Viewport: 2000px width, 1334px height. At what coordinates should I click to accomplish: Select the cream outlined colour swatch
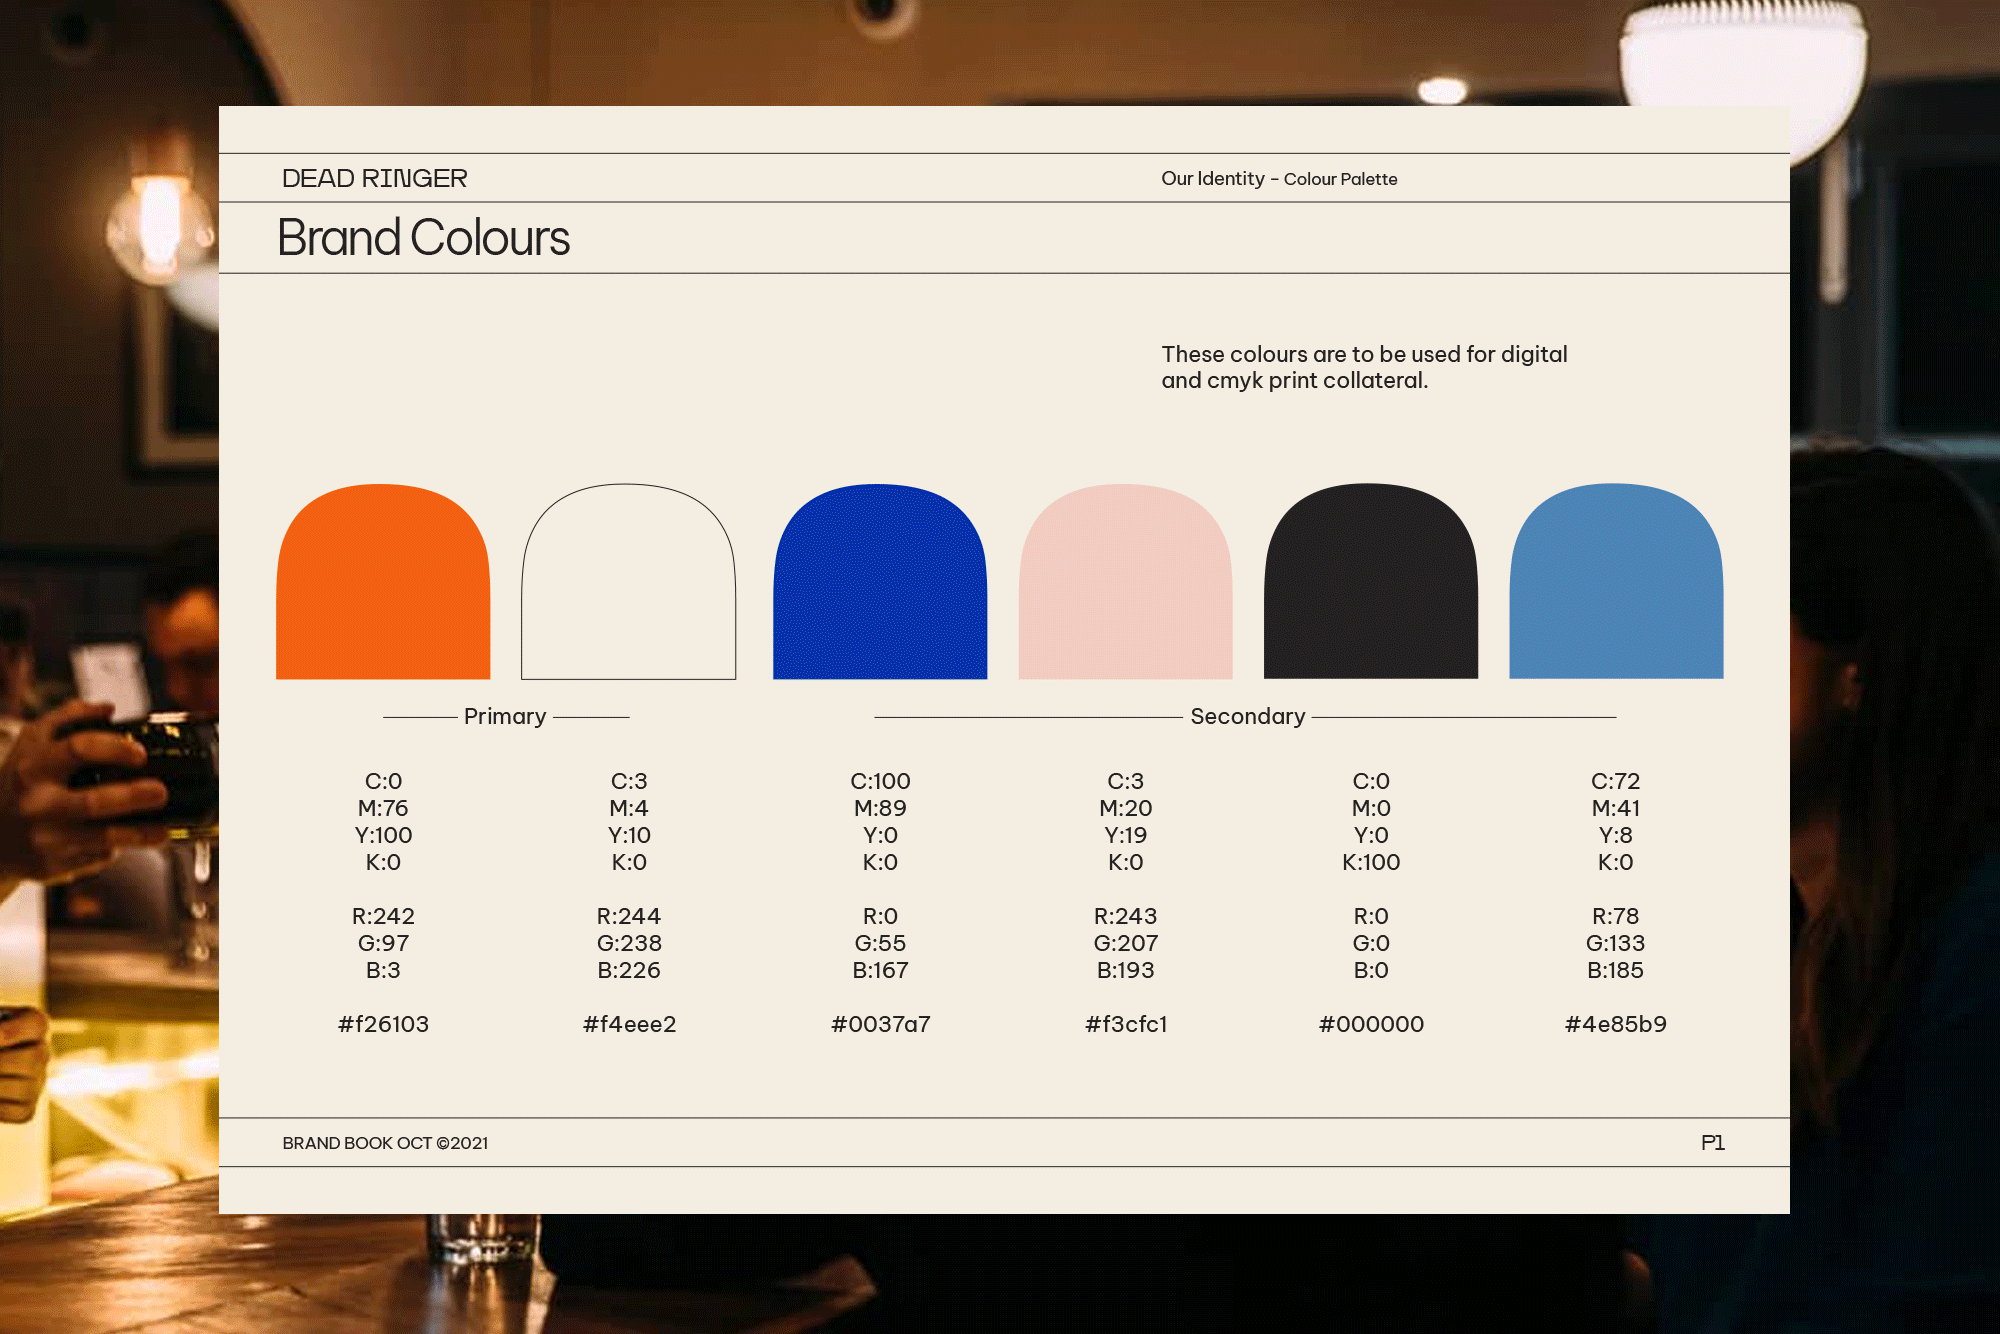[629, 582]
